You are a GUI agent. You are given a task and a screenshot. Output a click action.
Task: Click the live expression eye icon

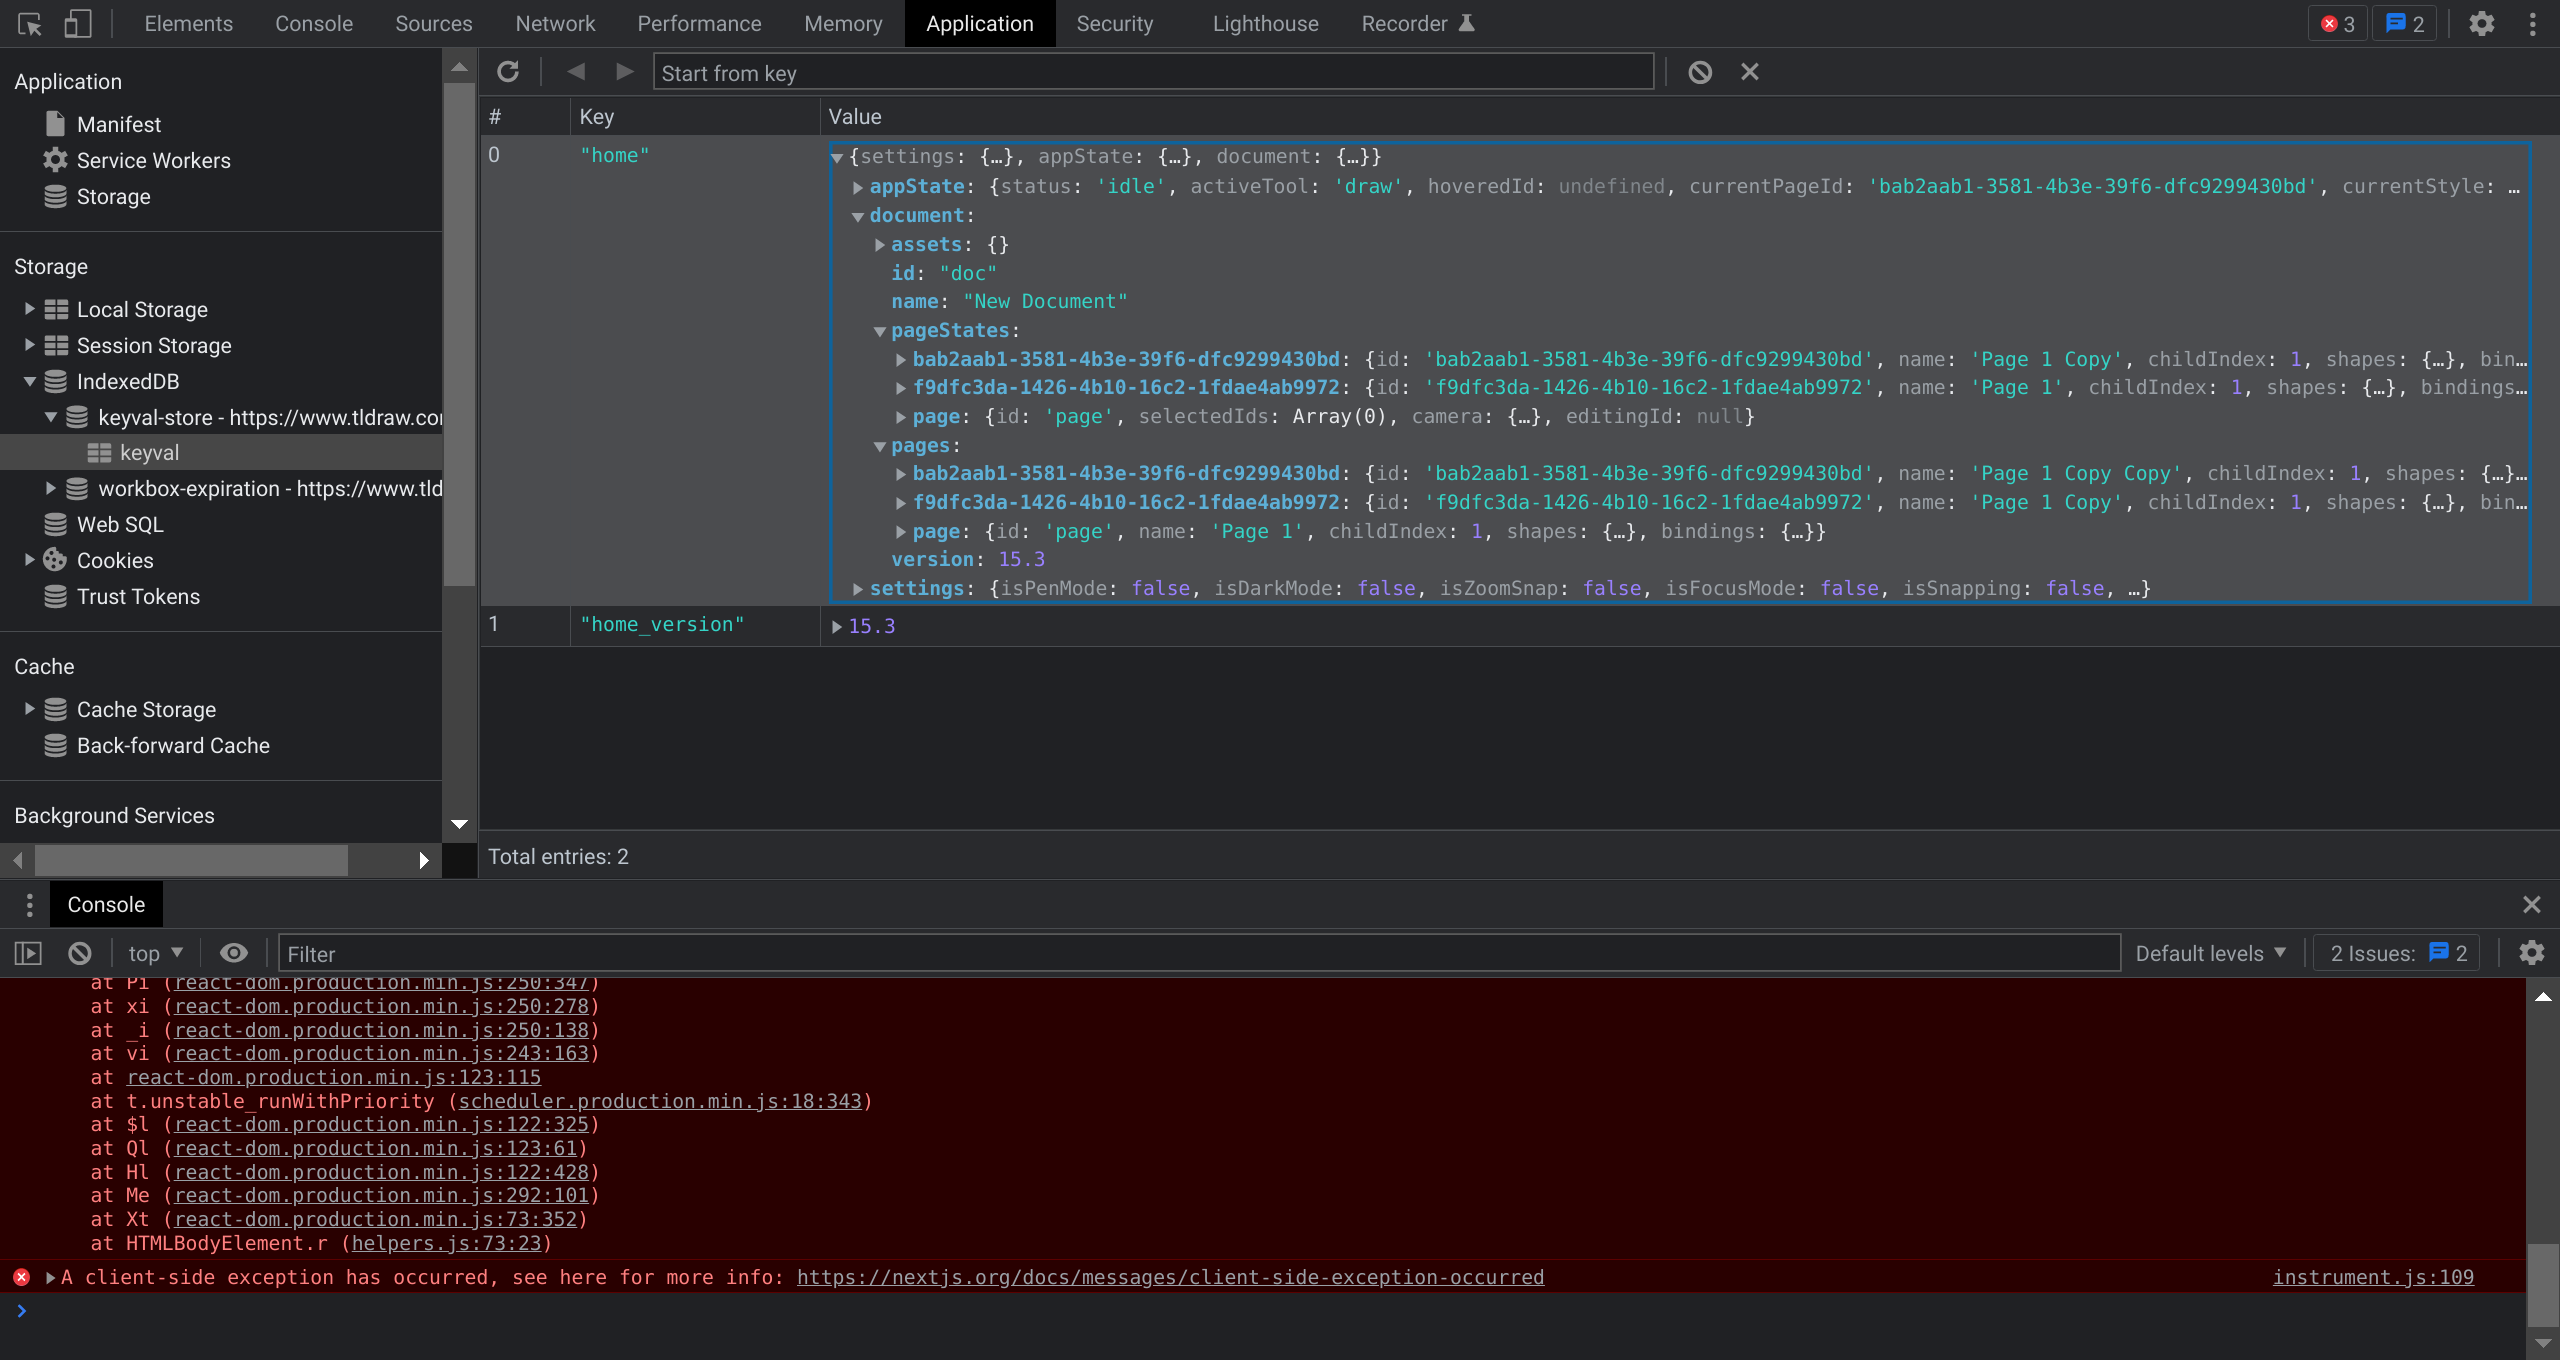click(234, 953)
